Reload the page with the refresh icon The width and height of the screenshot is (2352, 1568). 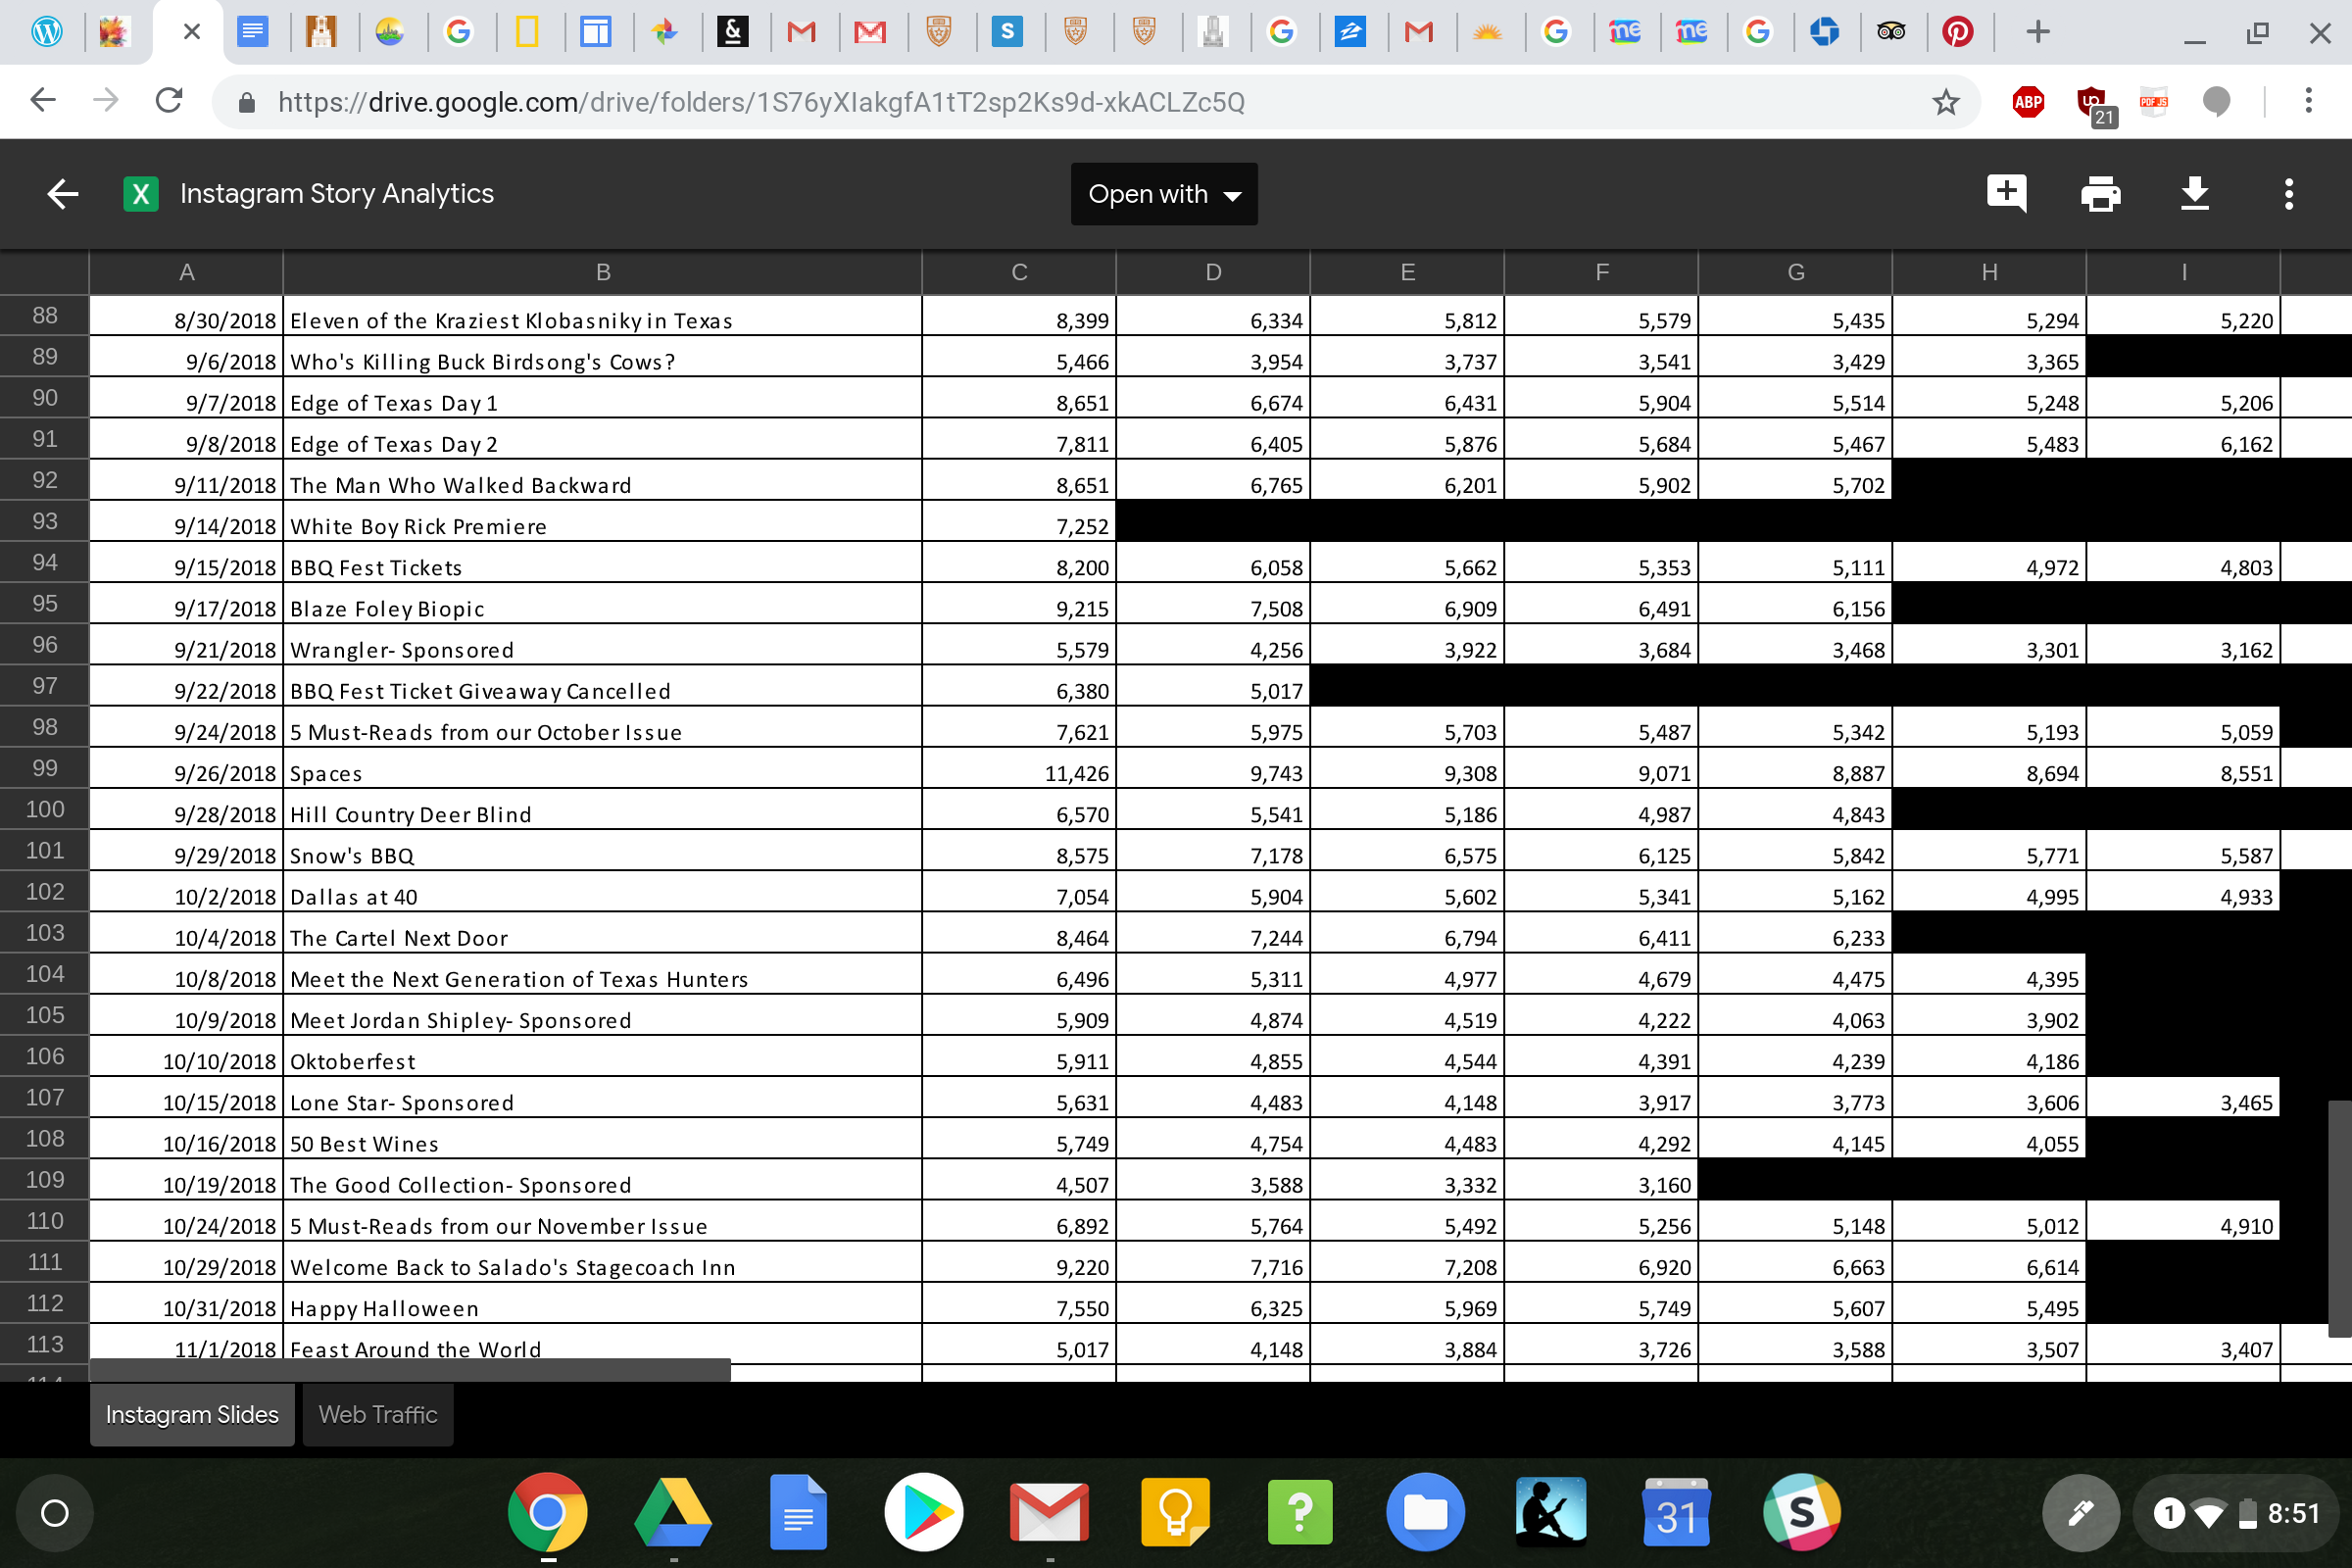coord(169,101)
